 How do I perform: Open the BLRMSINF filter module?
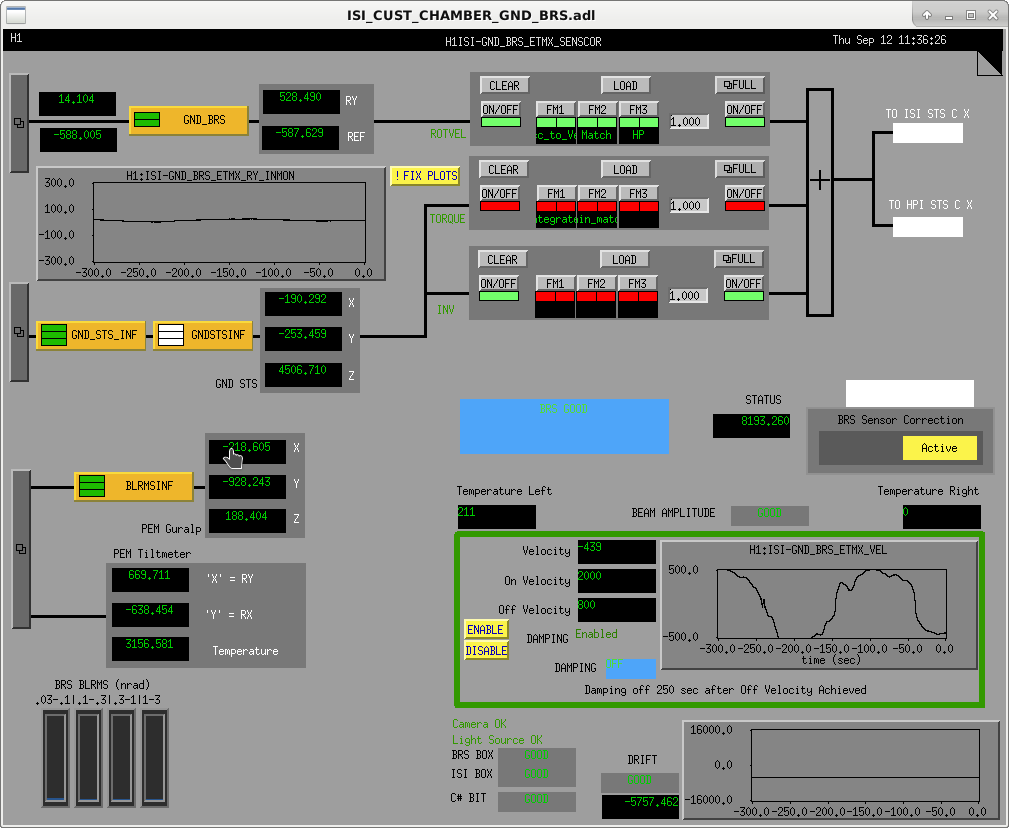(x=134, y=486)
